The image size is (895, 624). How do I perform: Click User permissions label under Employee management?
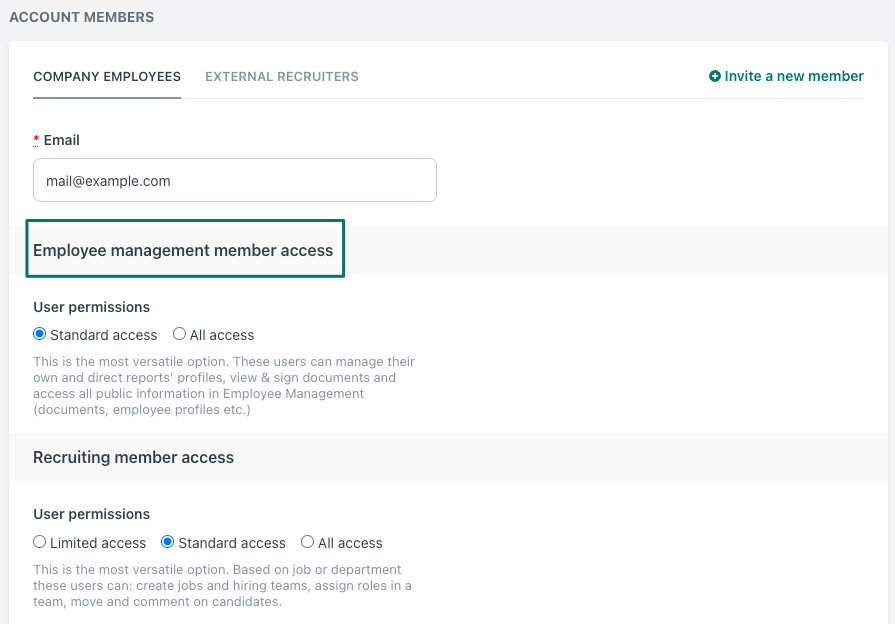[x=91, y=307]
